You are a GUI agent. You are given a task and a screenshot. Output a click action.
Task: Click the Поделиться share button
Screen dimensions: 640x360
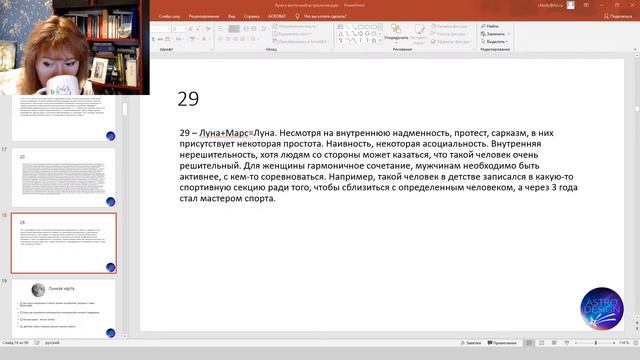pos(618,16)
